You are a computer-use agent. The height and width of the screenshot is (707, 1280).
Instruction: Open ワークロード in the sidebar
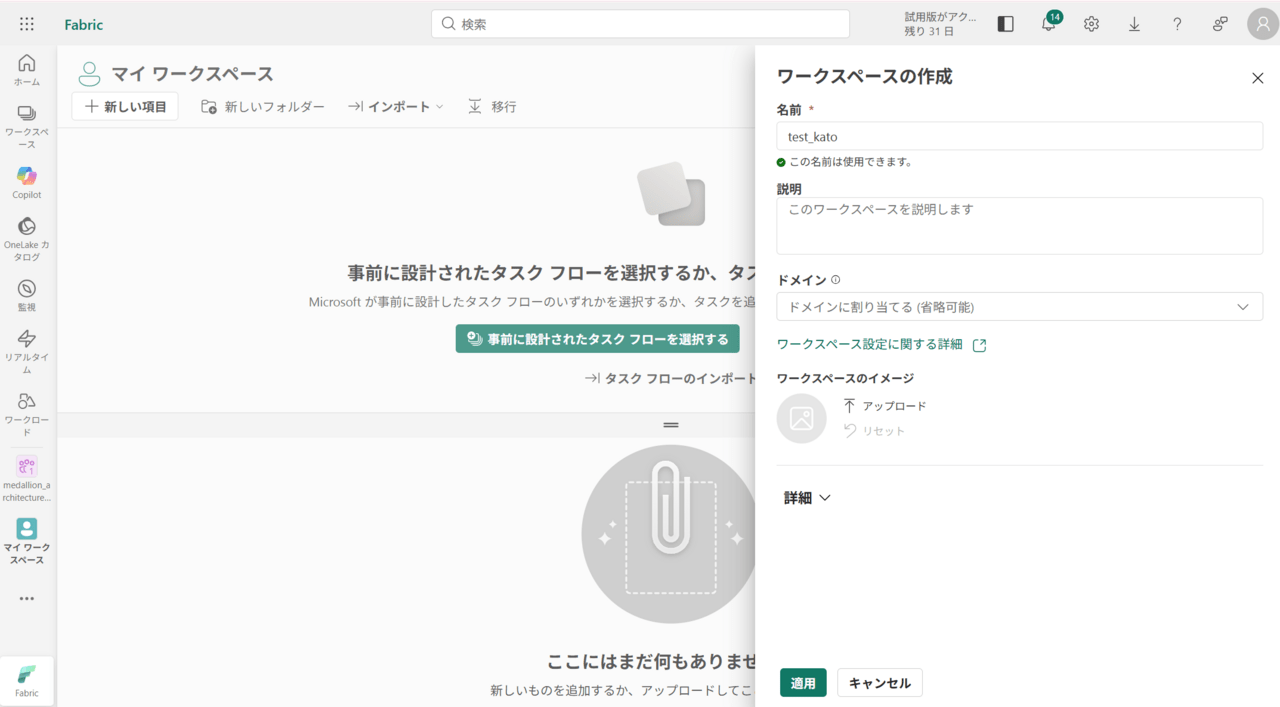tap(27, 412)
